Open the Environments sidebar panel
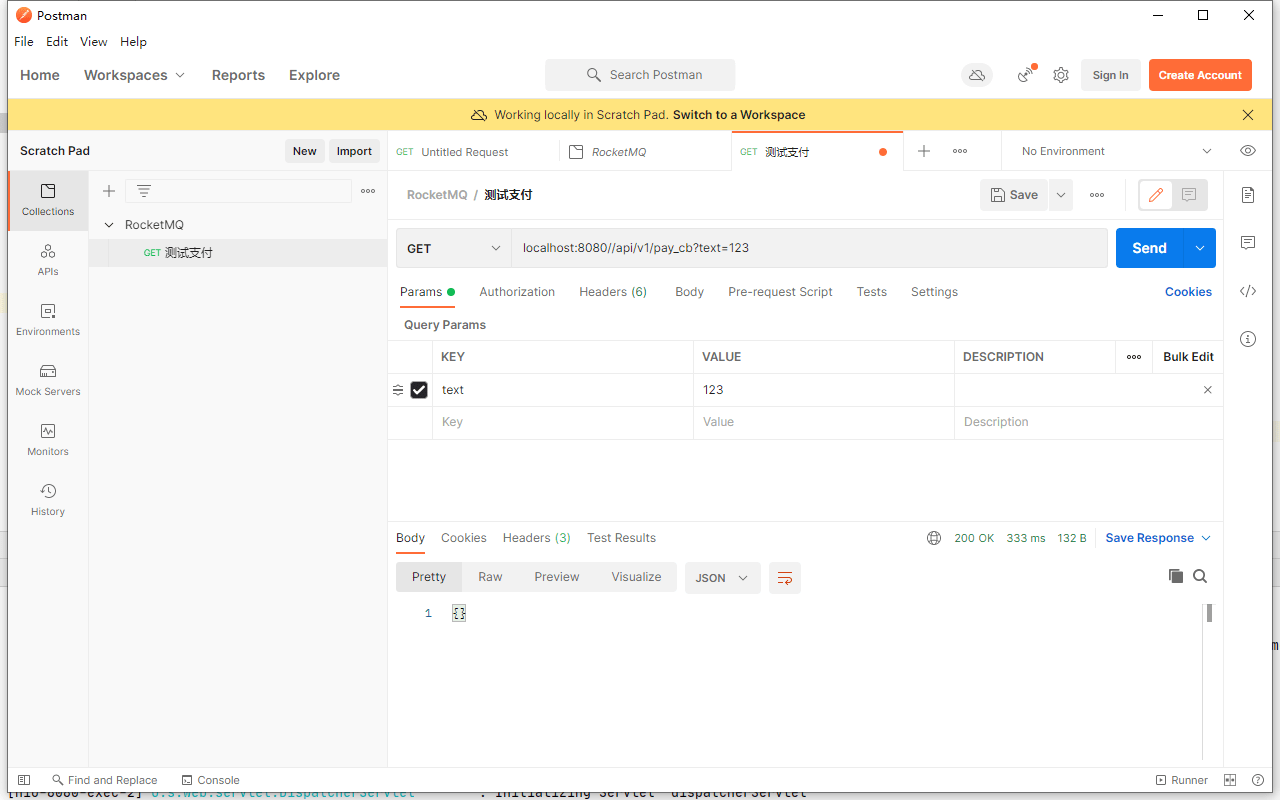Viewport: 1280px width, 800px height. [x=48, y=320]
